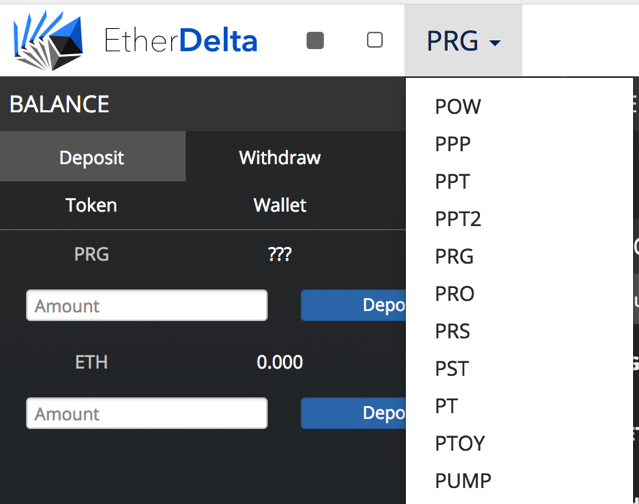
Task: Choose PT token from dropdown
Action: tap(446, 406)
